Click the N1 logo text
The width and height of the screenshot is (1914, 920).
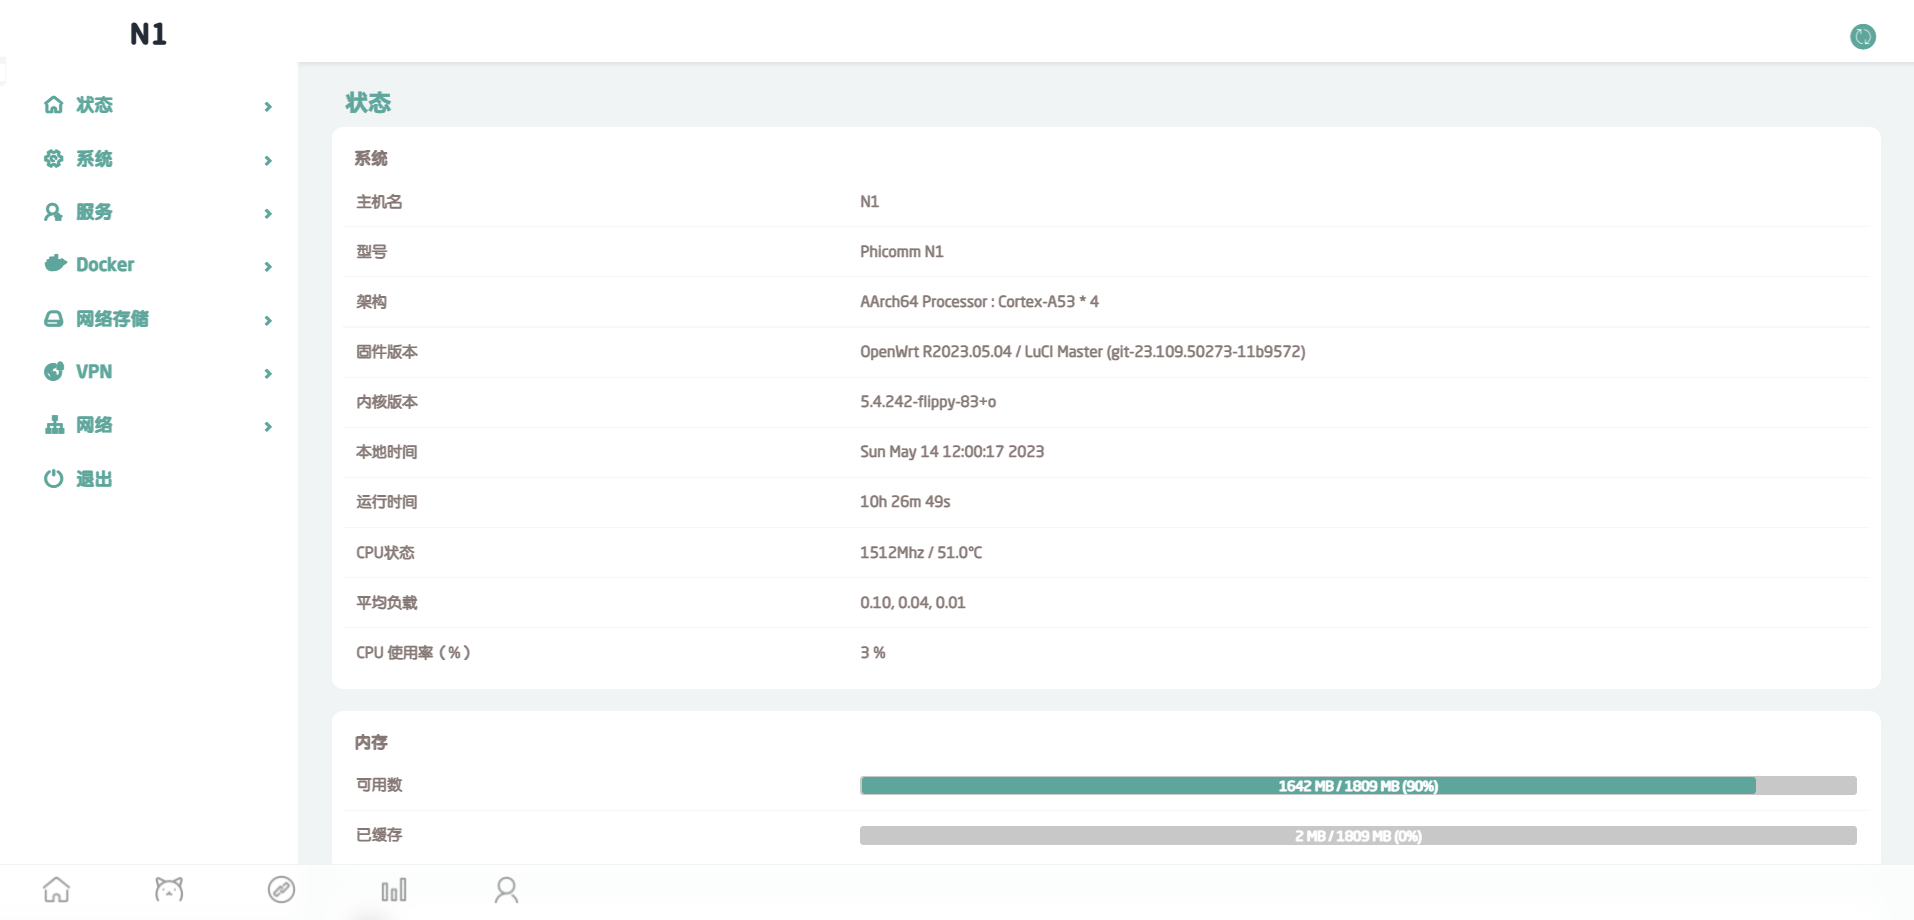click(x=148, y=34)
